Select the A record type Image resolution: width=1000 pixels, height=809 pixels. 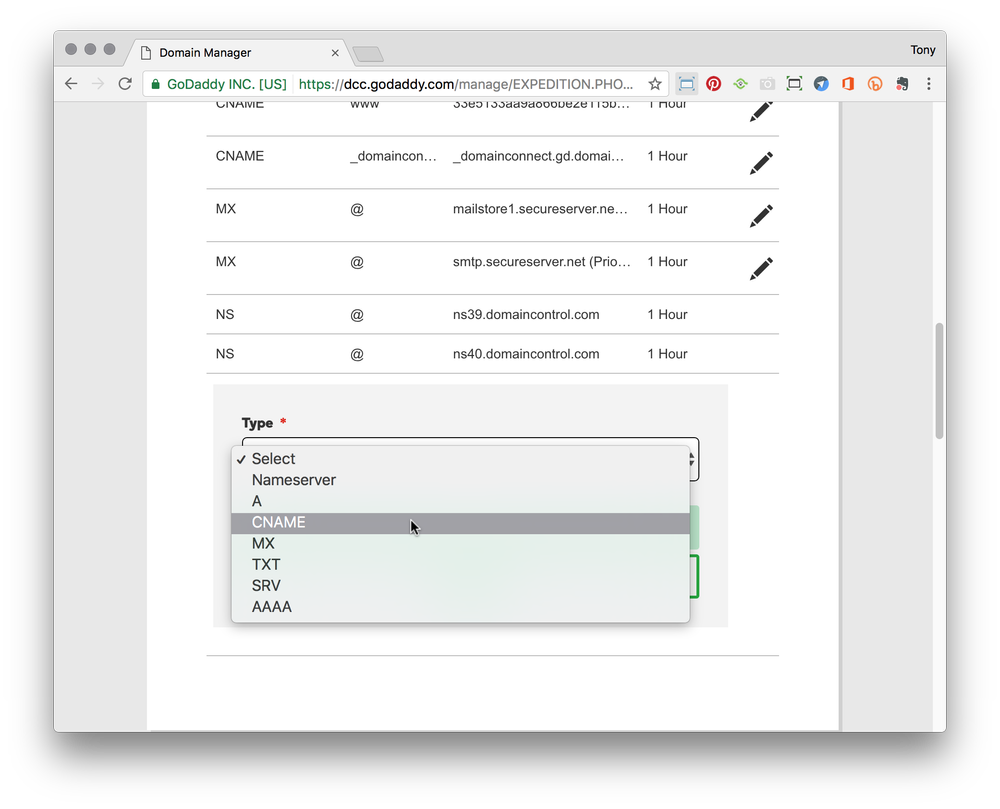click(x=460, y=500)
